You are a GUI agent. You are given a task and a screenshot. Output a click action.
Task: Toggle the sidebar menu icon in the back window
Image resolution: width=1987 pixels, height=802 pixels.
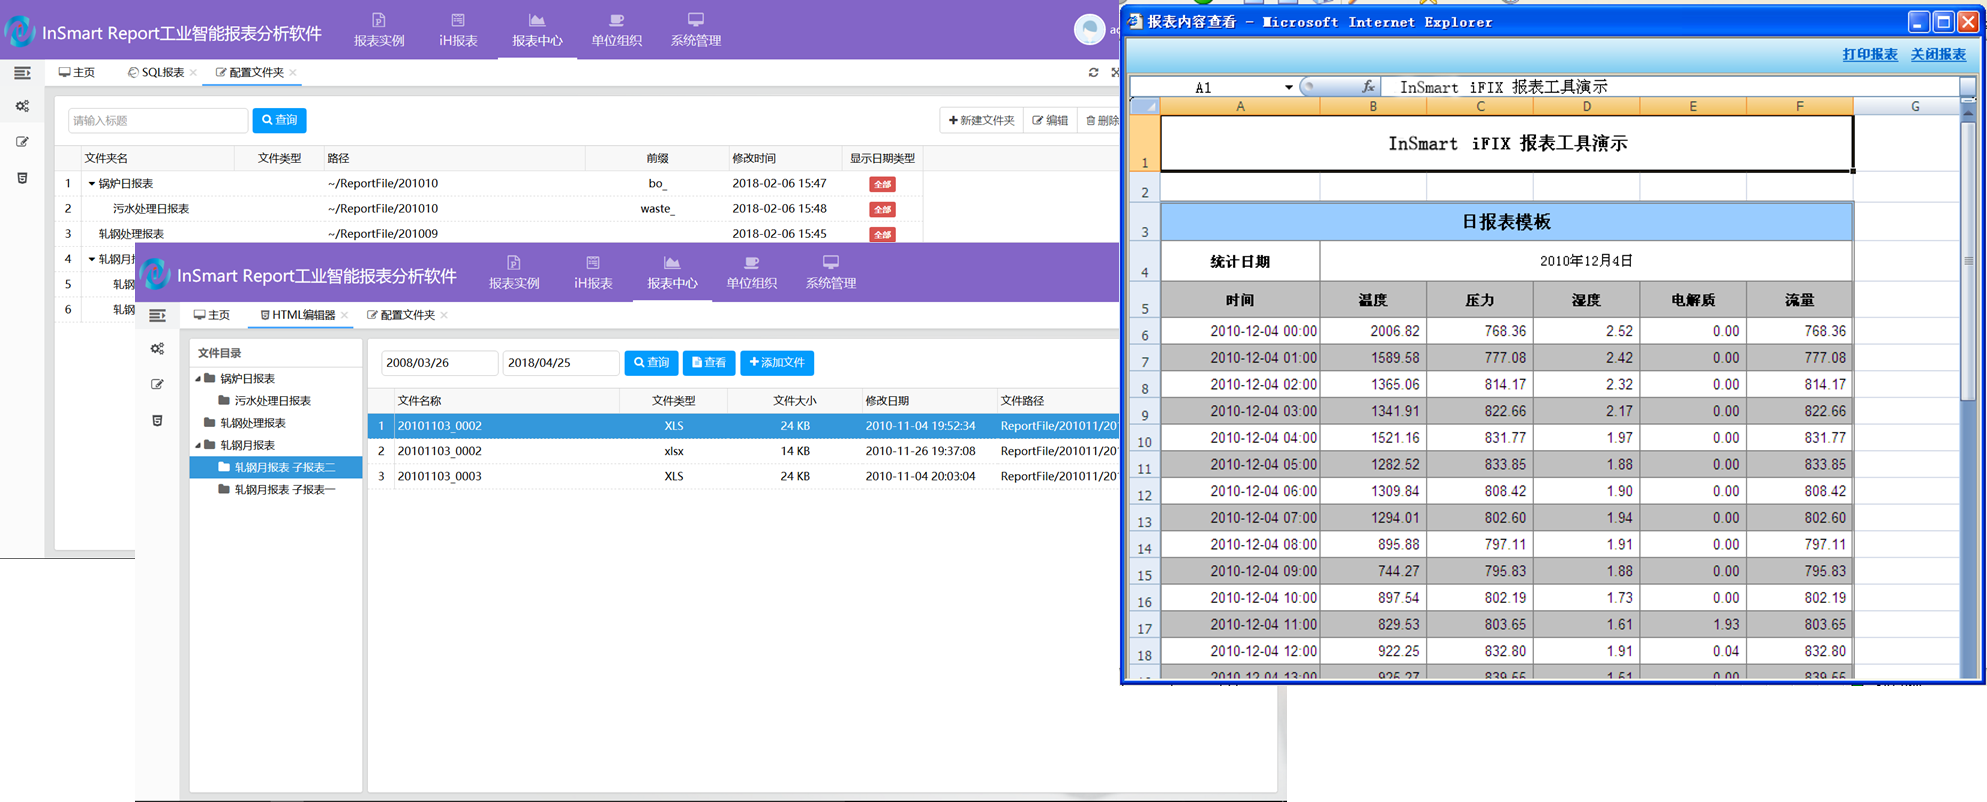click(x=22, y=73)
